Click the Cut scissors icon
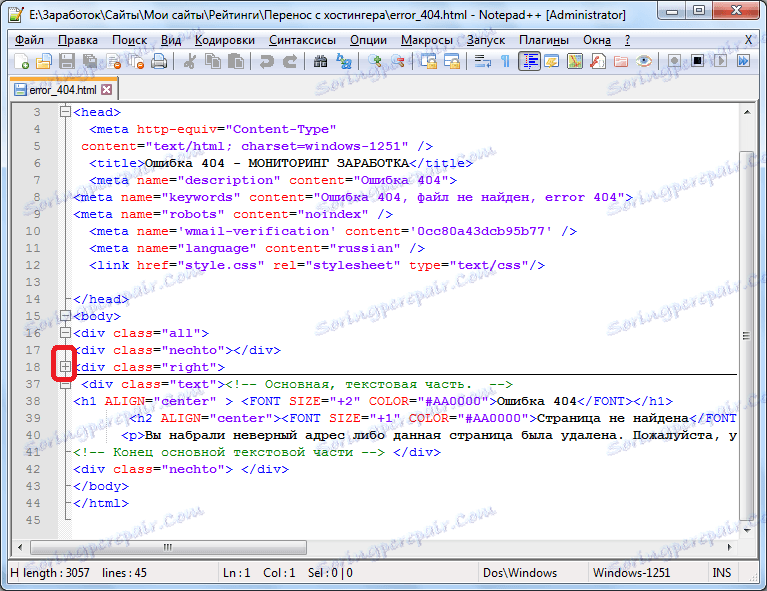 tap(190, 62)
